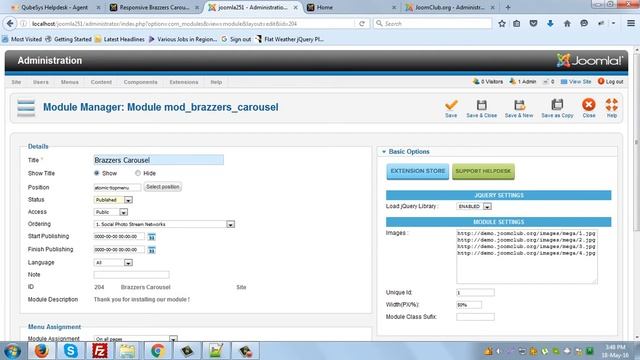Open Status Published dropdown
The image size is (640, 360).
click(113, 200)
